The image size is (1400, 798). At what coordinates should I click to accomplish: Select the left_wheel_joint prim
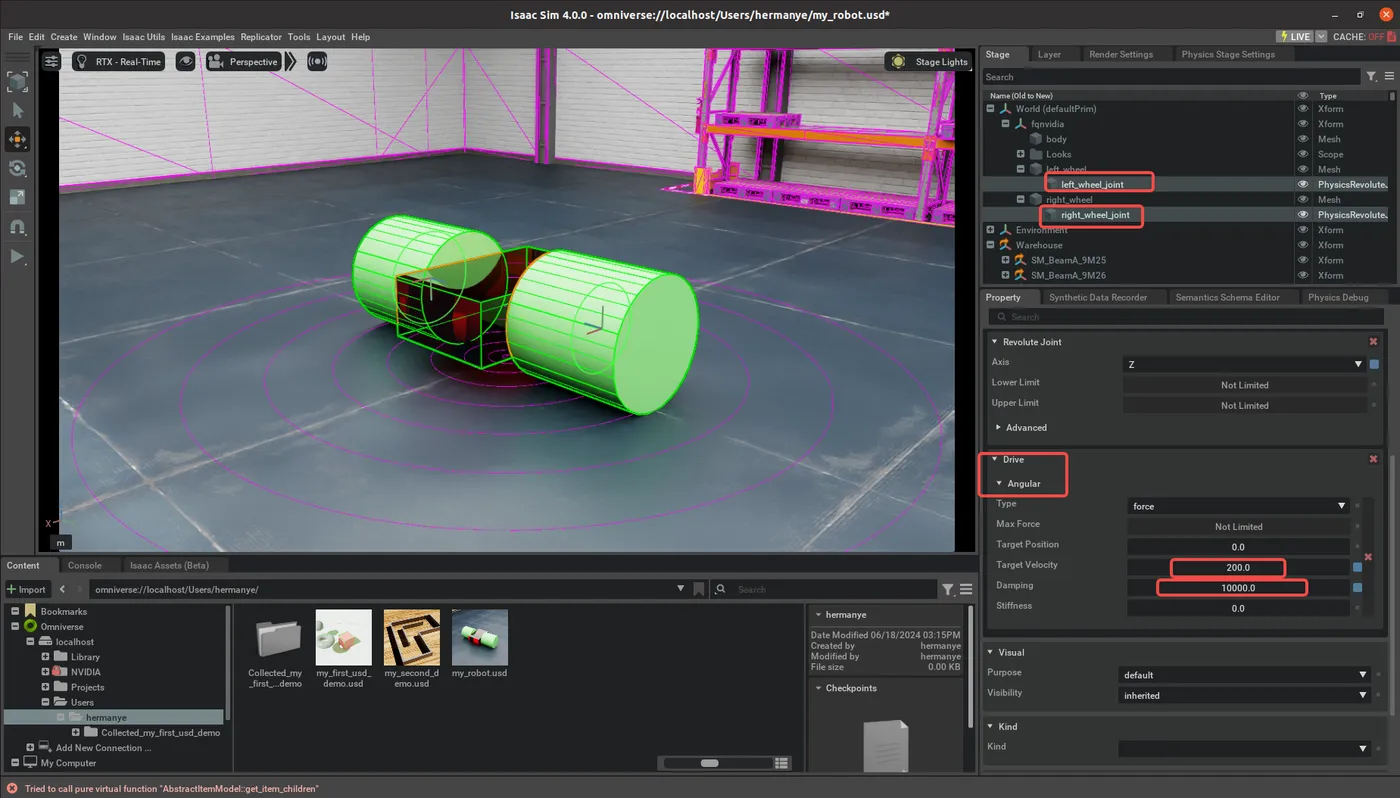pyautogui.click(x=1092, y=184)
